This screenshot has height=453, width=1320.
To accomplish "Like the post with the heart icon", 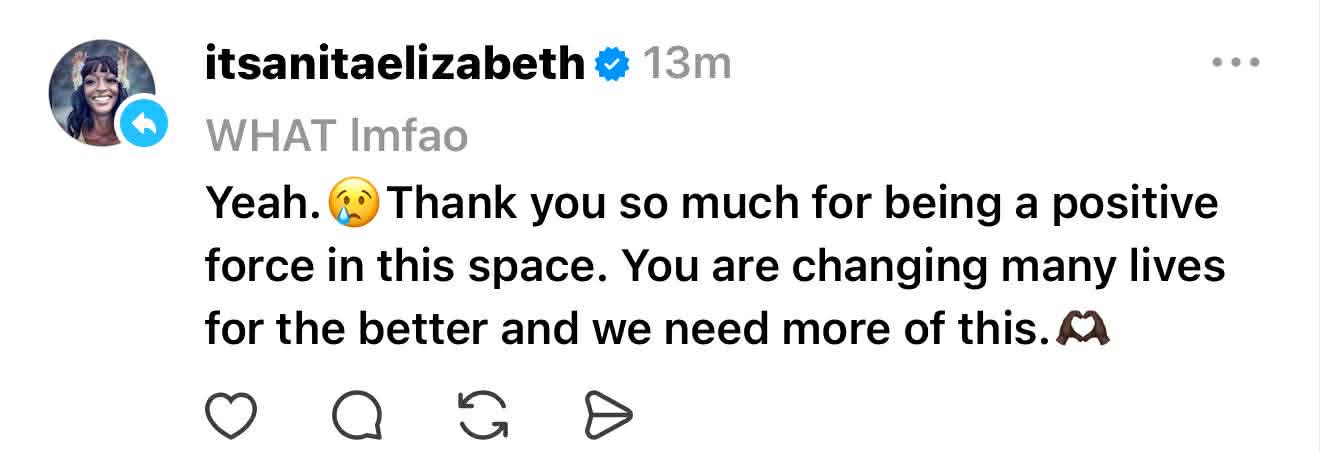I will (231, 415).
